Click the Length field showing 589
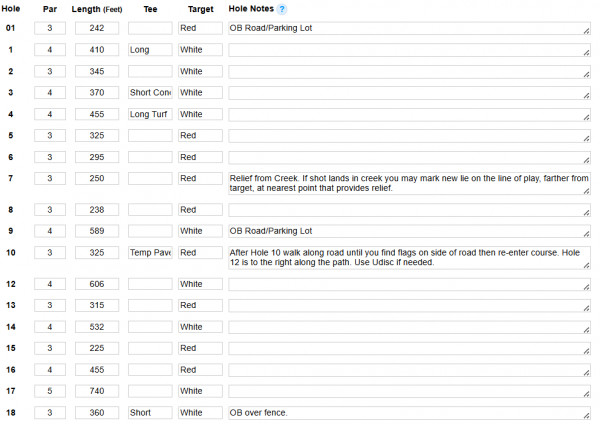The width and height of the screenshot is (600, 424). click(97, 231)
